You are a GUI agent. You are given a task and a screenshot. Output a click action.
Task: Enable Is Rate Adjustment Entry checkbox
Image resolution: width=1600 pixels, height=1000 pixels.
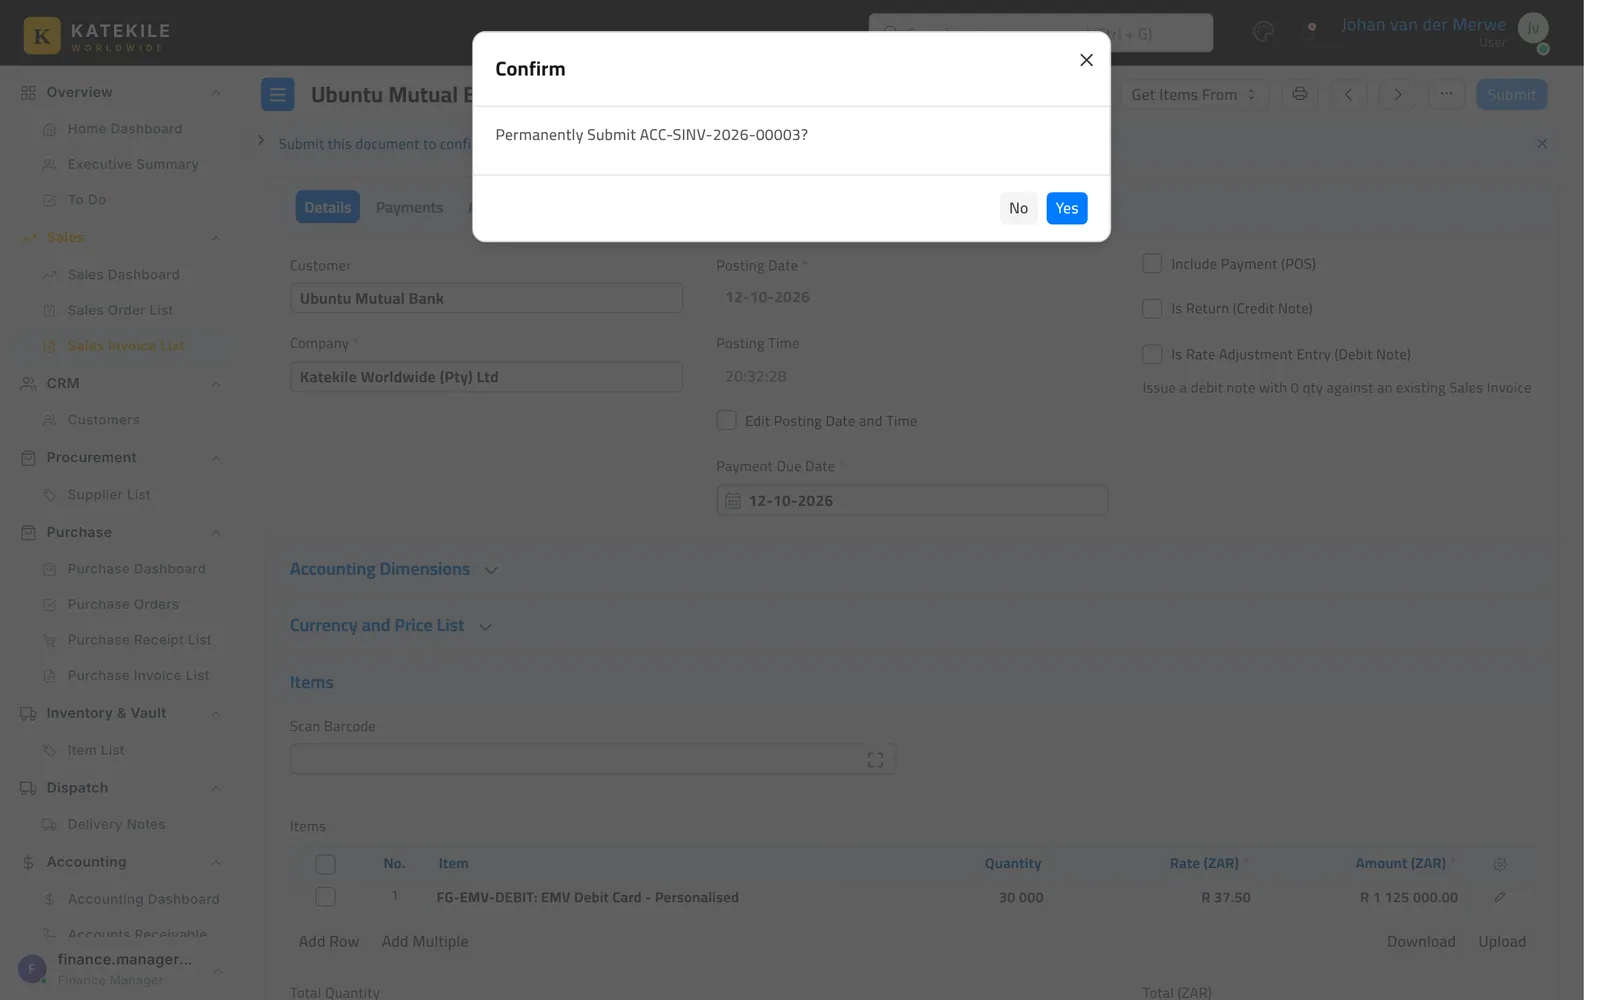tap(1152, 355)
